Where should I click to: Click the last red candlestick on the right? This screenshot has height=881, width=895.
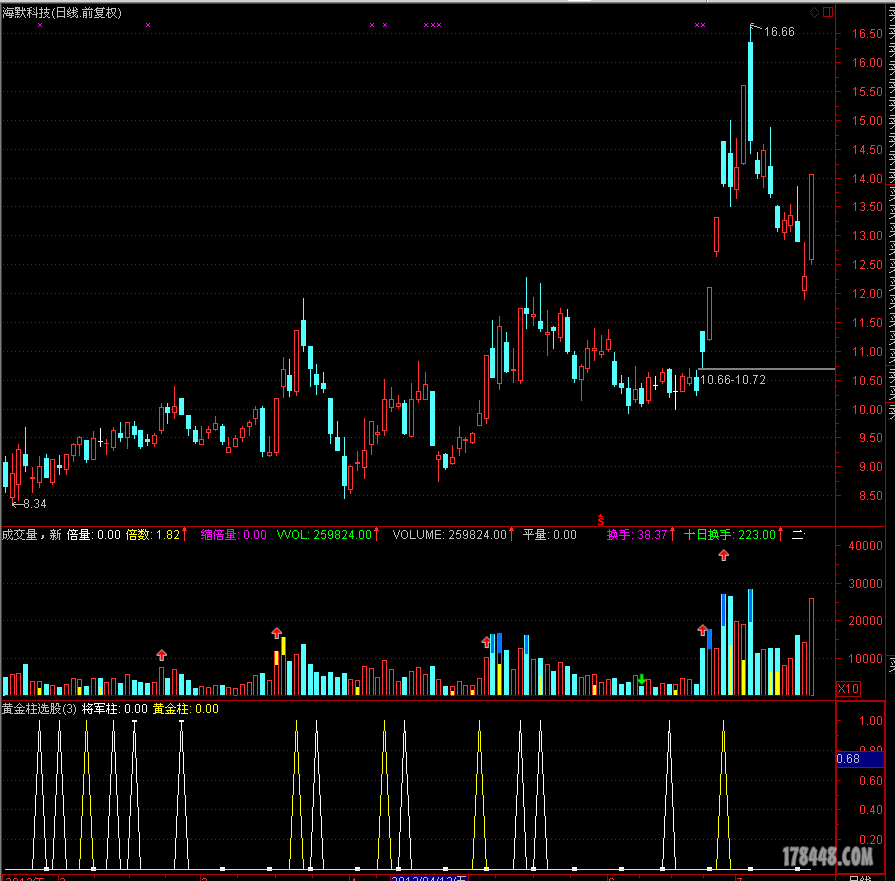(811, 219)
